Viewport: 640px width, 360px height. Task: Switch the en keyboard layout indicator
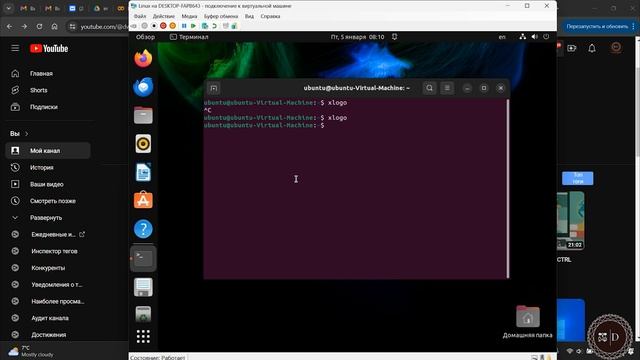pyautogui.click(x=502, y=37)
